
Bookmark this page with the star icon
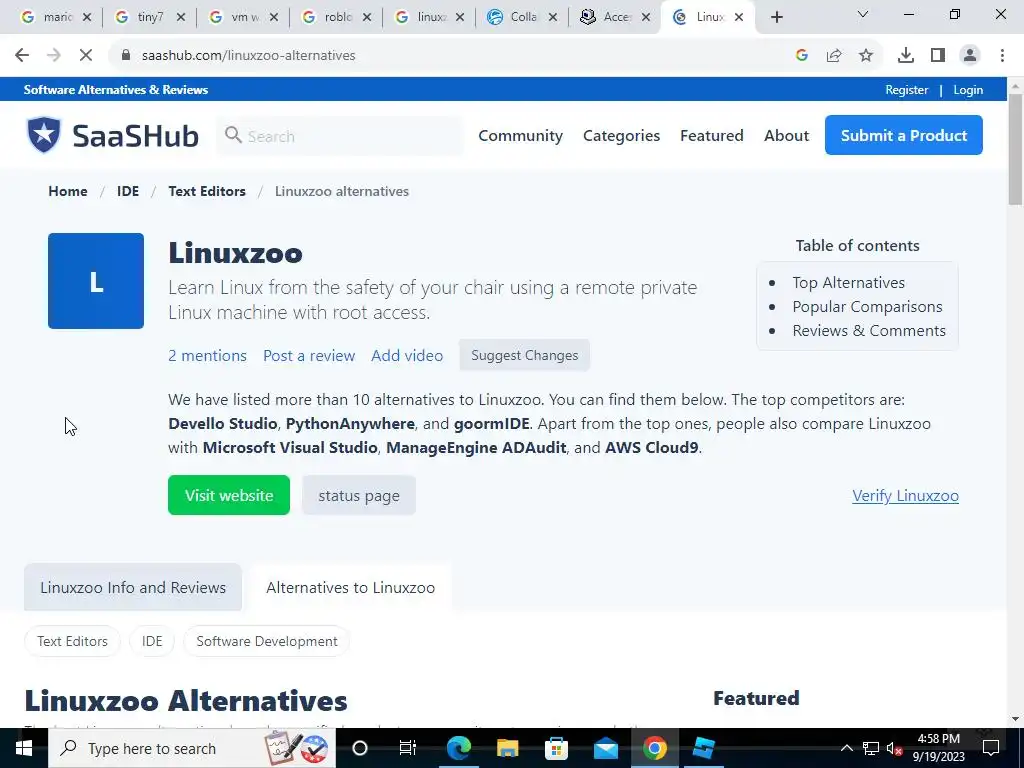(866, 56)
